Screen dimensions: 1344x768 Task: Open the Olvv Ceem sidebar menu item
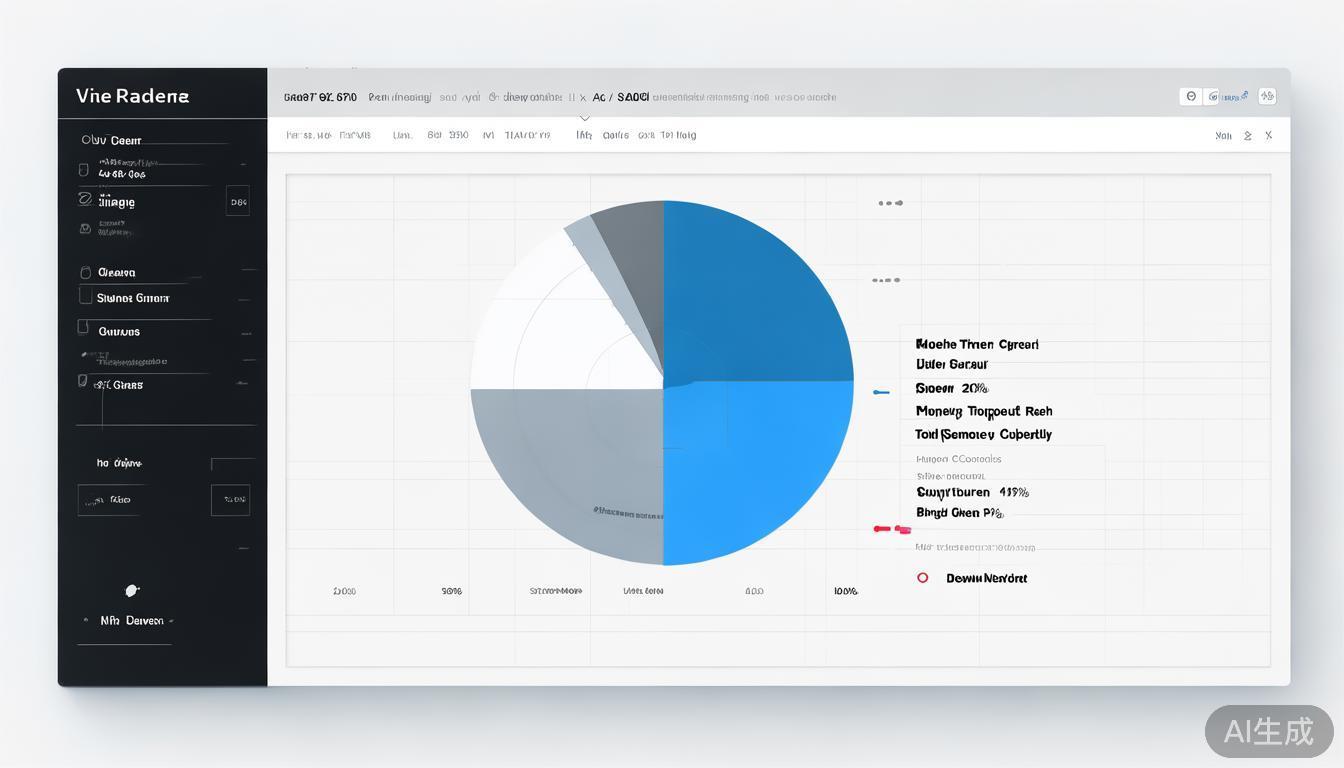111,141
